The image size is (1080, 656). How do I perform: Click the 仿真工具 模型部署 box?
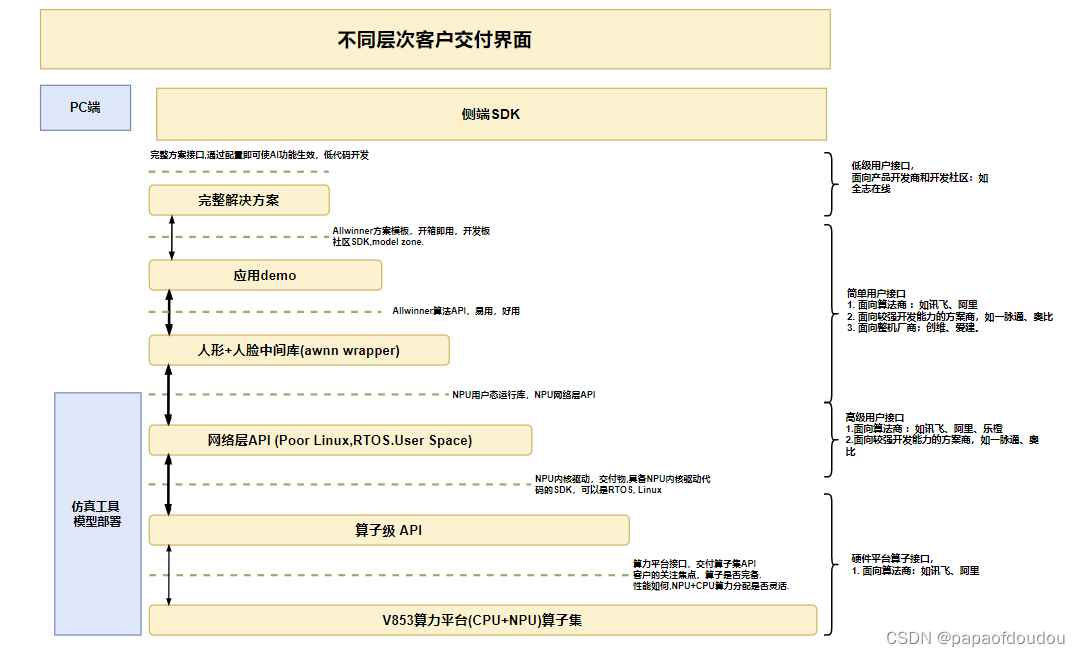tap(98, 514)
